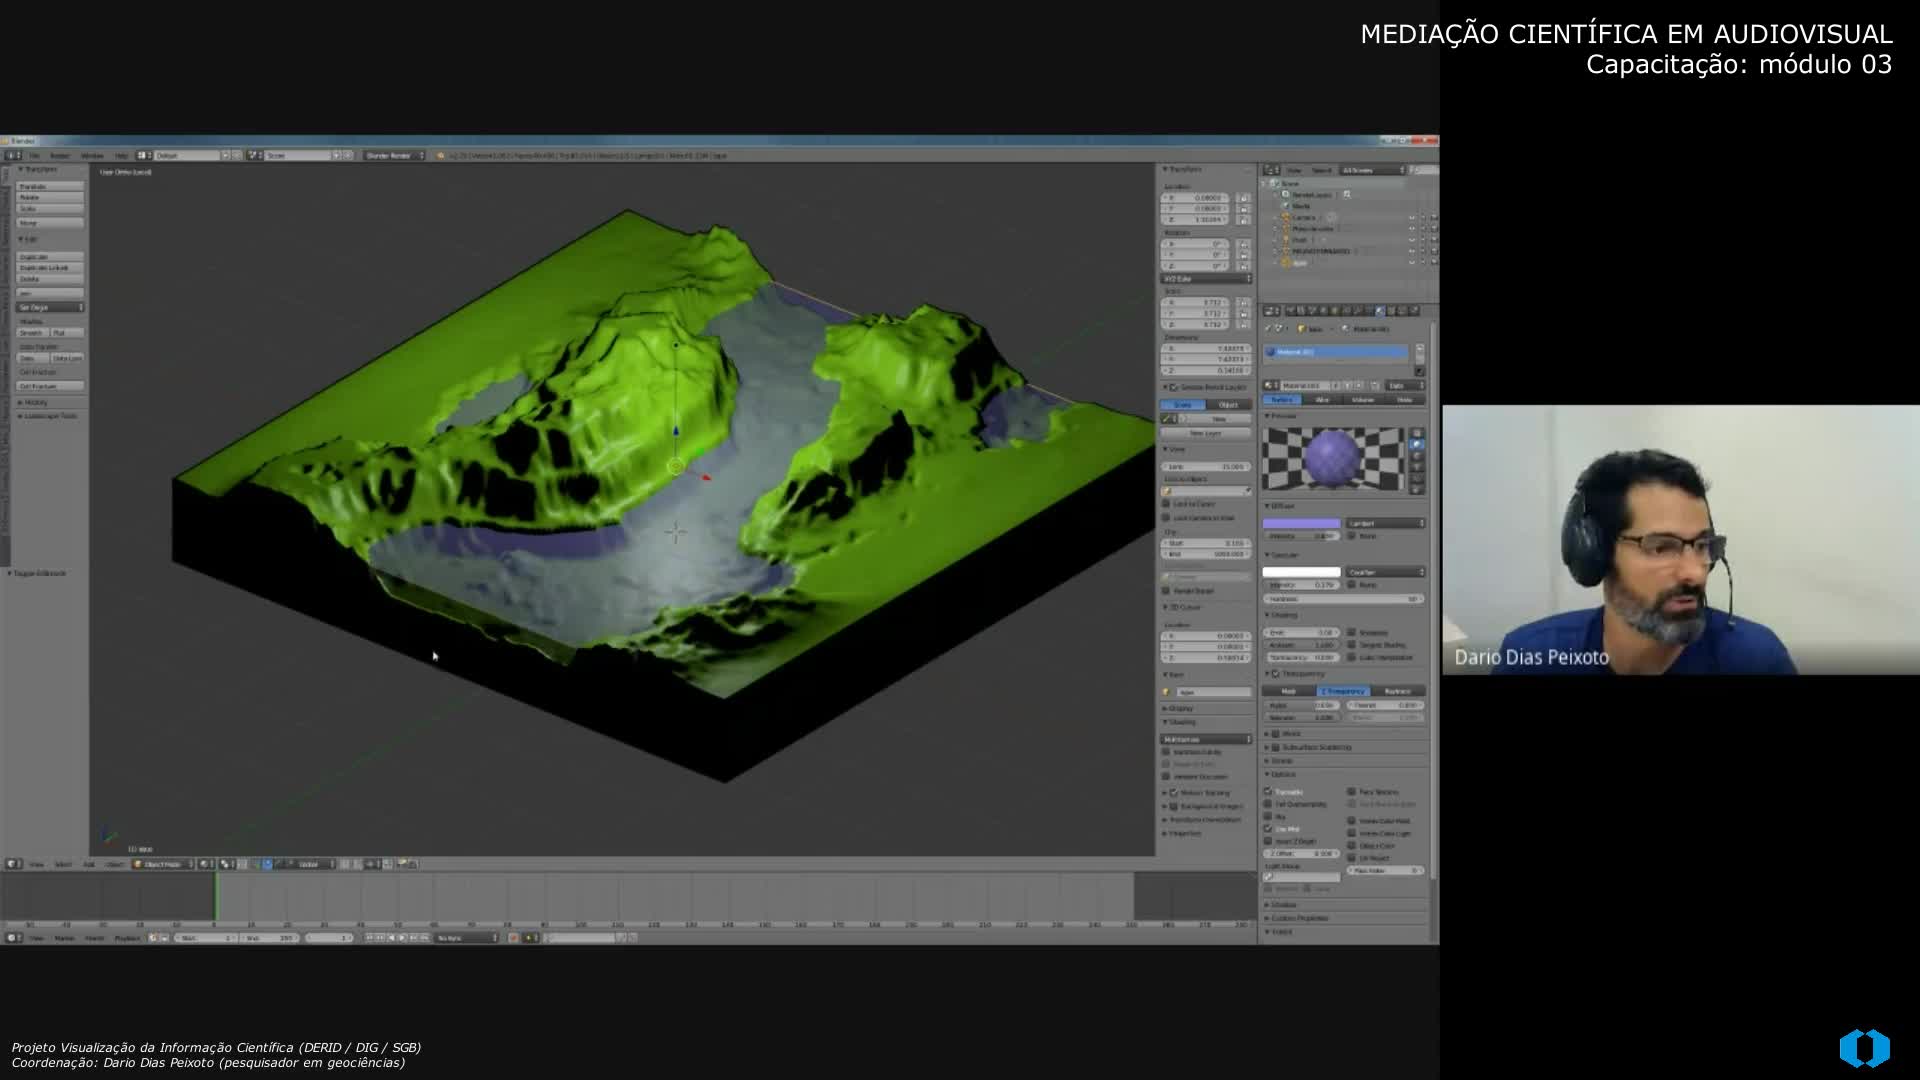Click the Scale tool button
Viewport: 1920px width, 1080px height.
[x=50, y=209]
